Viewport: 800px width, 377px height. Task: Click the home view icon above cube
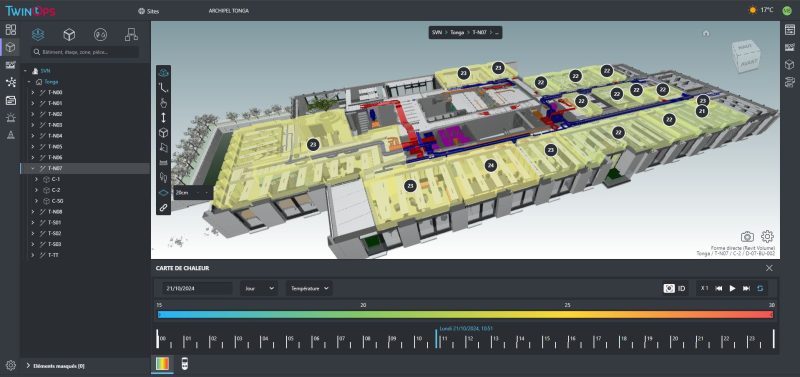(706, 33)
